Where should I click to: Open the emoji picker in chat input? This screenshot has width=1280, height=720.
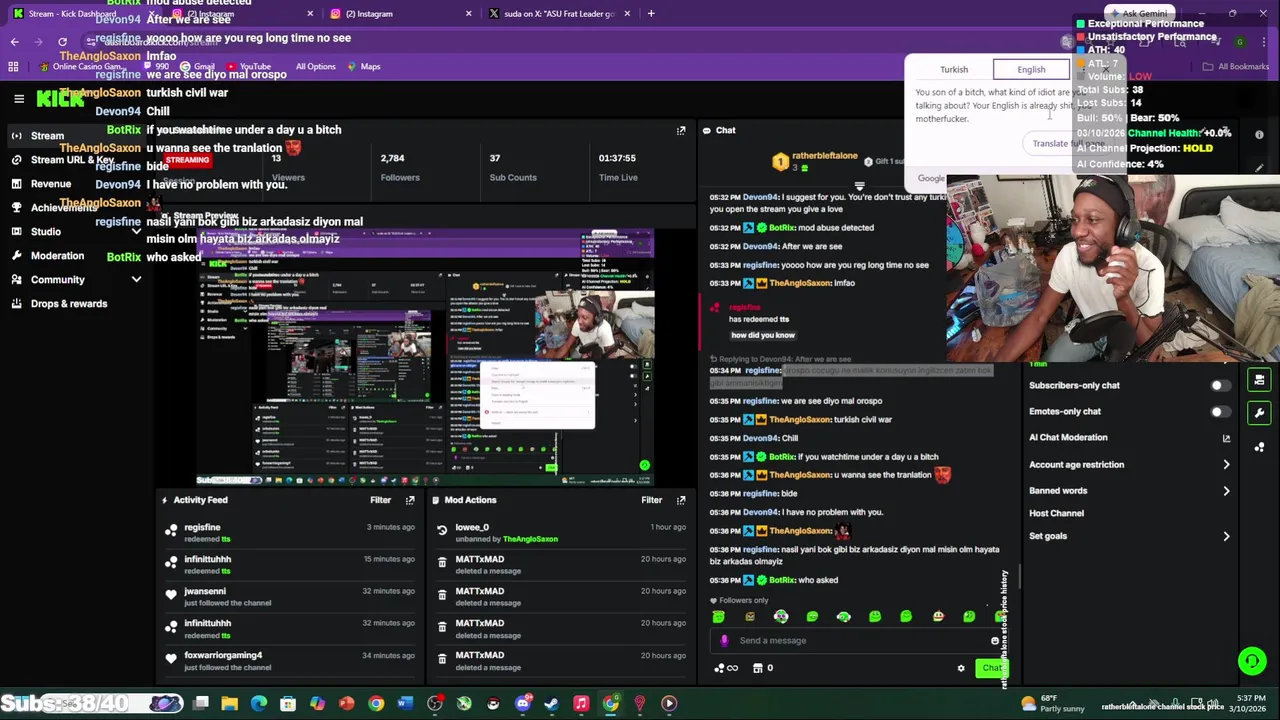coord(995,641)
